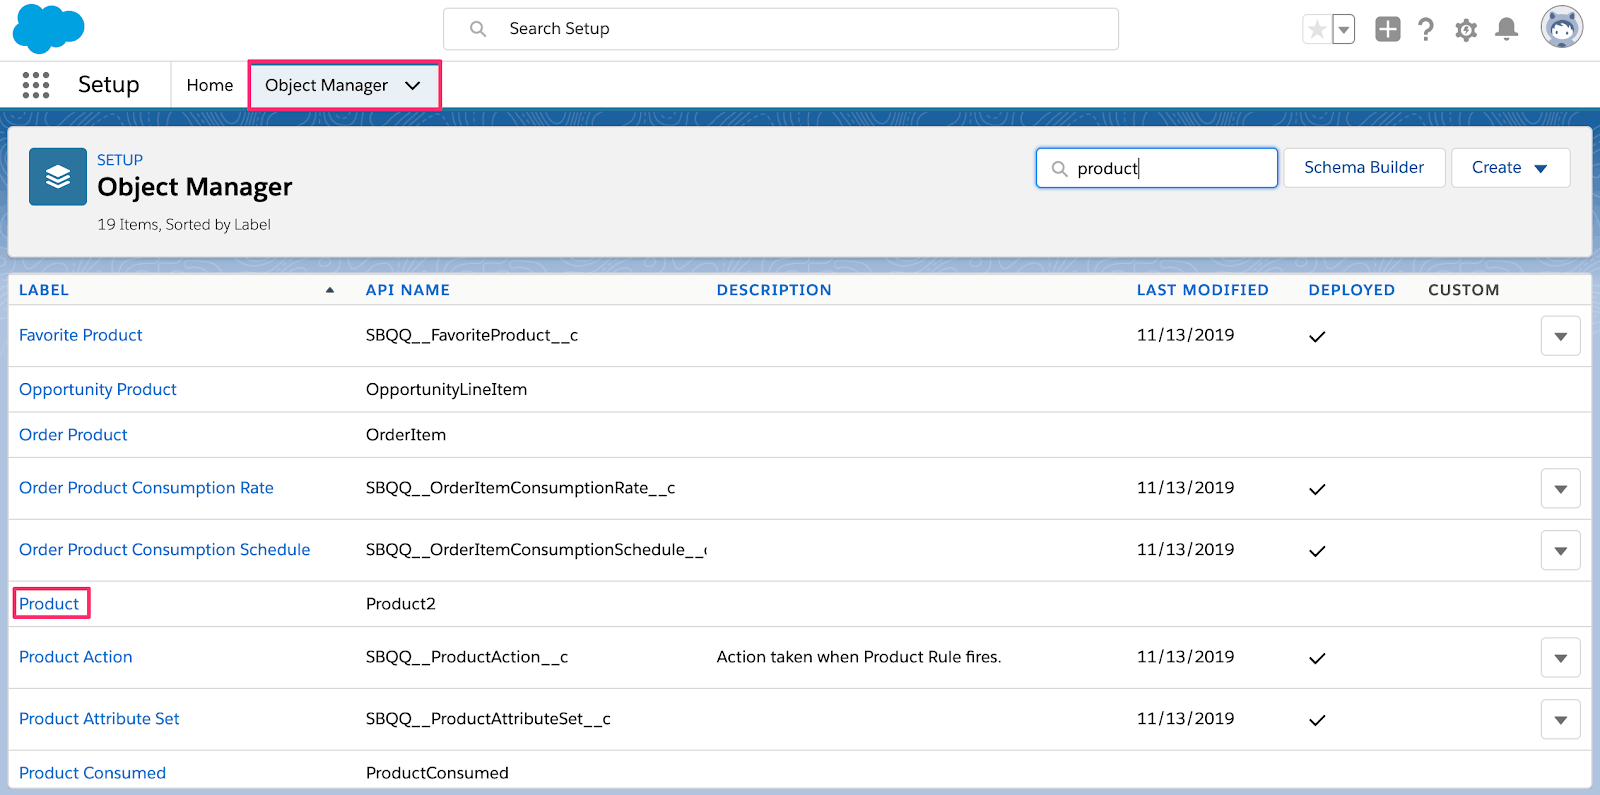Click Deployed checkmark for Order Product Consumption Rate
The width and height of the screenshot is (1600, 795).
coord(1317,490)
